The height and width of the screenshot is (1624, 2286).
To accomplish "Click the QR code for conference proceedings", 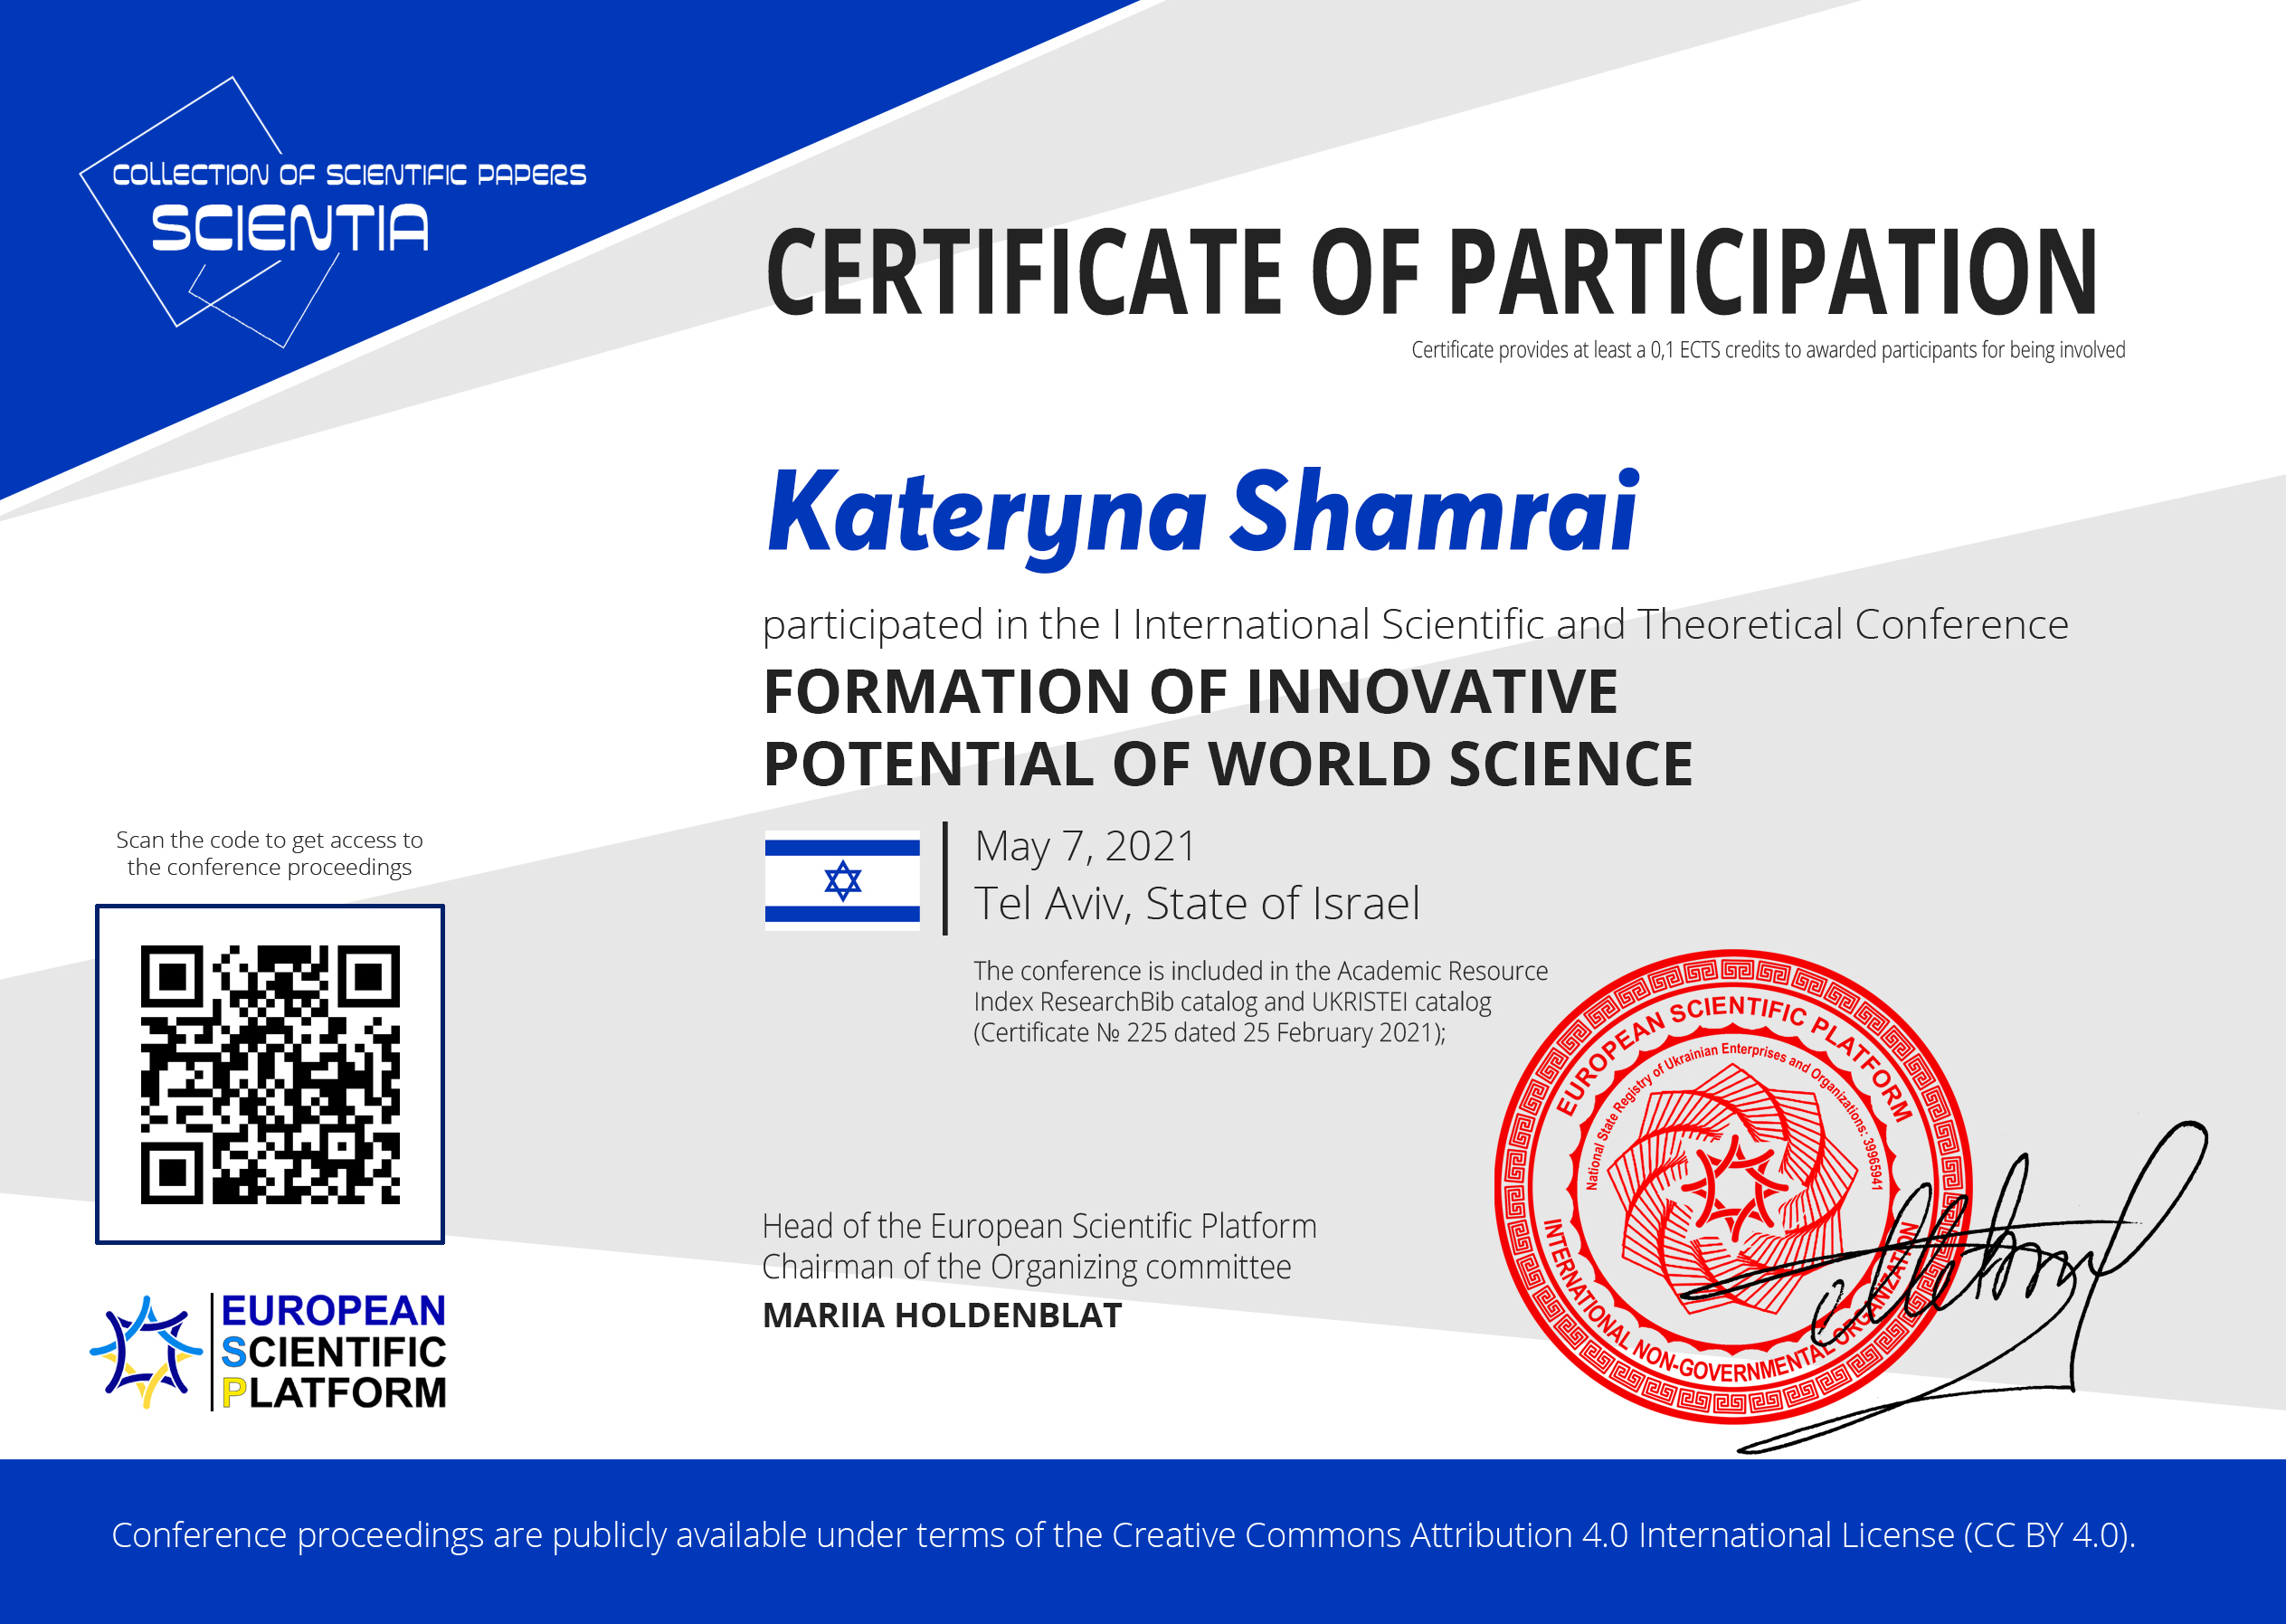I will 270,1074.
